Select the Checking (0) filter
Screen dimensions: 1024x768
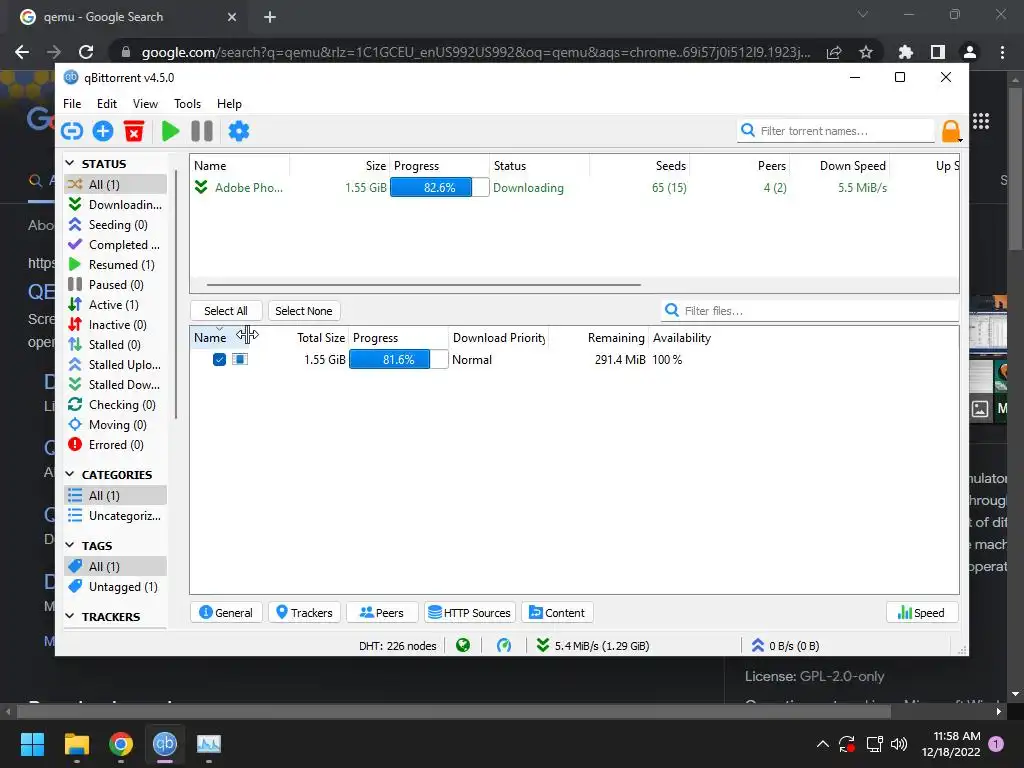[x=116, y=405]
